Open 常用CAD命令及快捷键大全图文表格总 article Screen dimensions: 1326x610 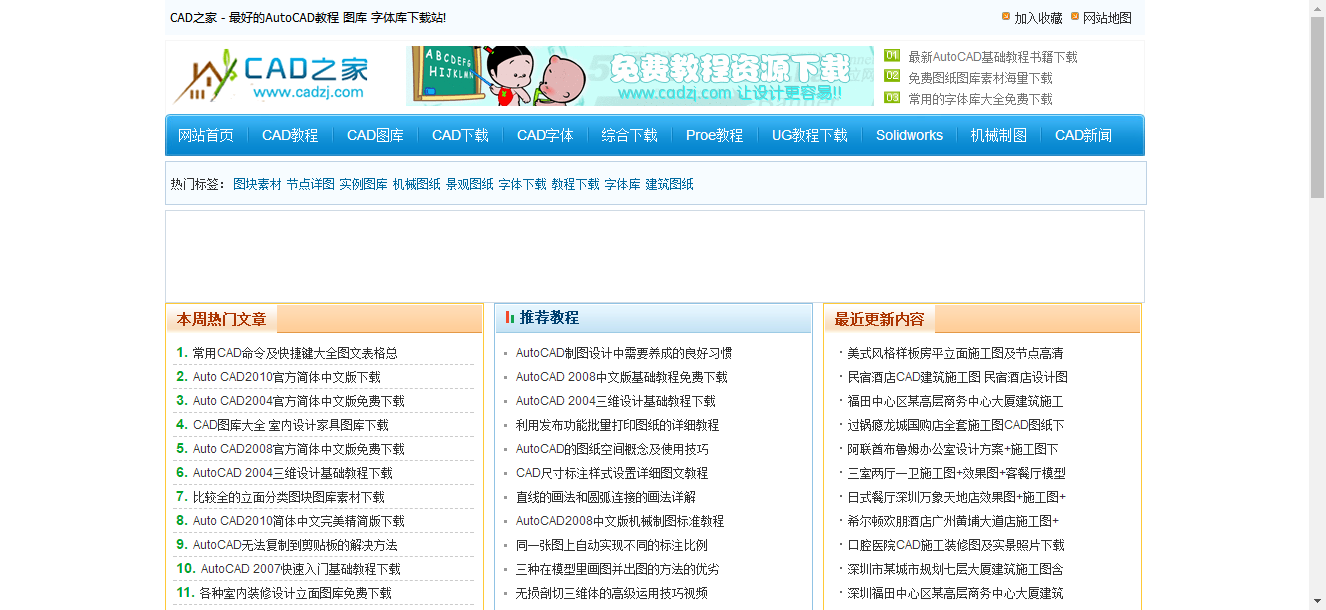tap(295, 353)
